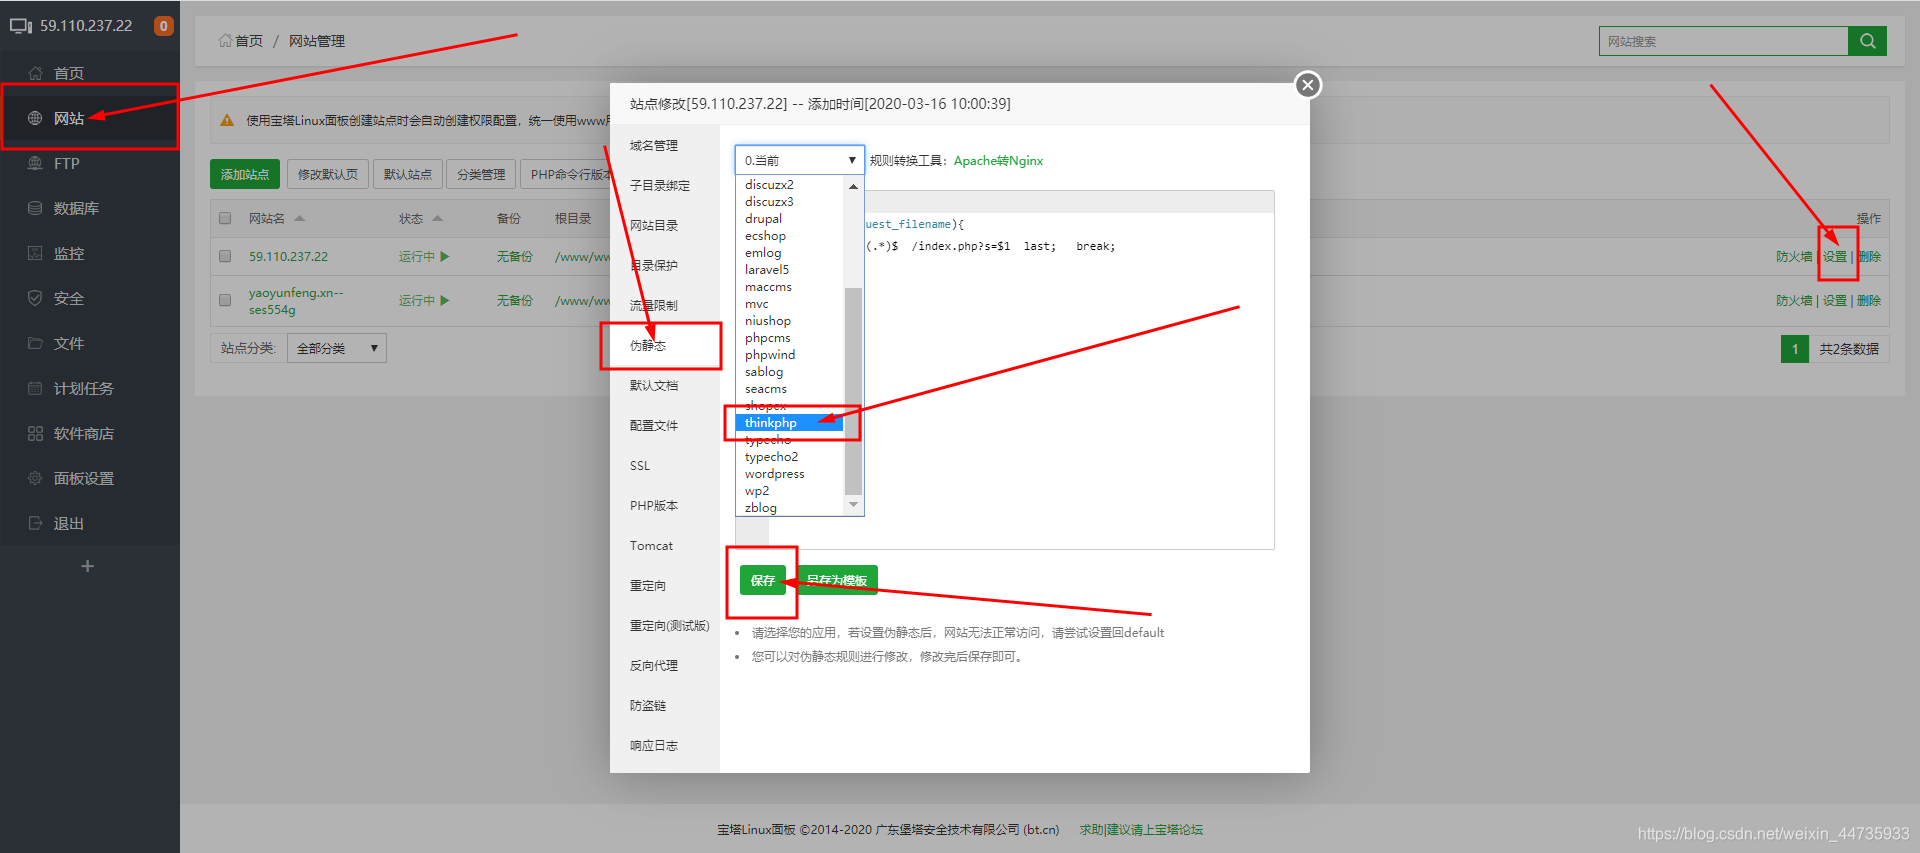Select thinkphp from the rewrite list
The height and width of the screenshot is (853, 1920).
790,423
